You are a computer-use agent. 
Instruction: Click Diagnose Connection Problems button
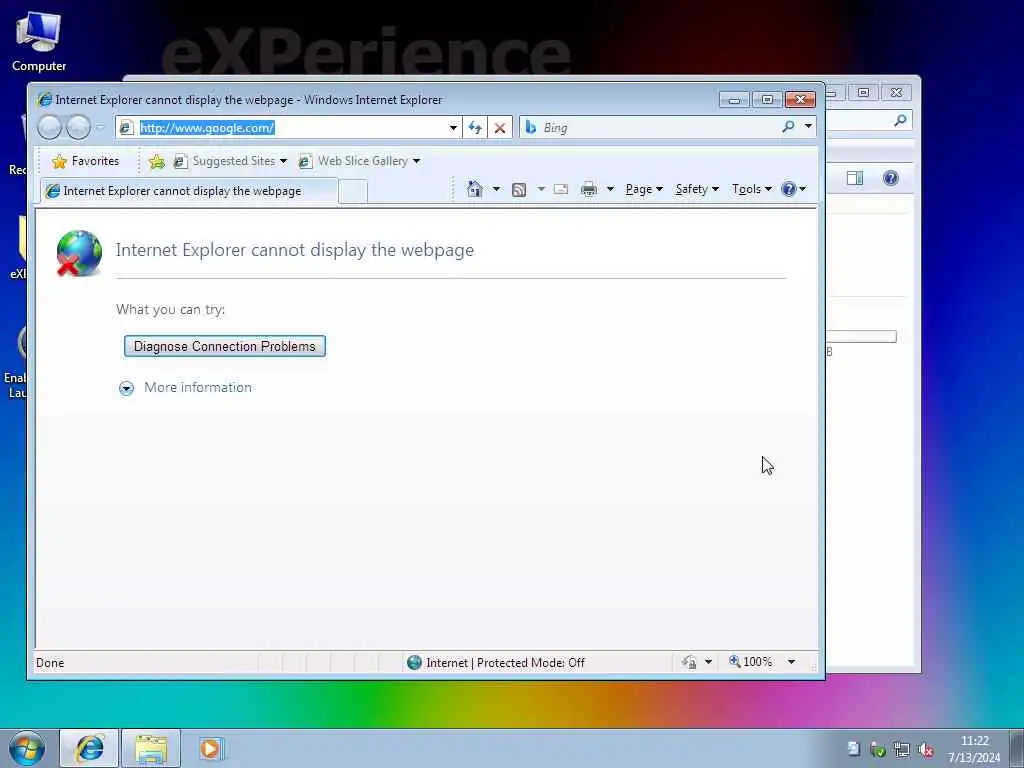tap(225, 346)
